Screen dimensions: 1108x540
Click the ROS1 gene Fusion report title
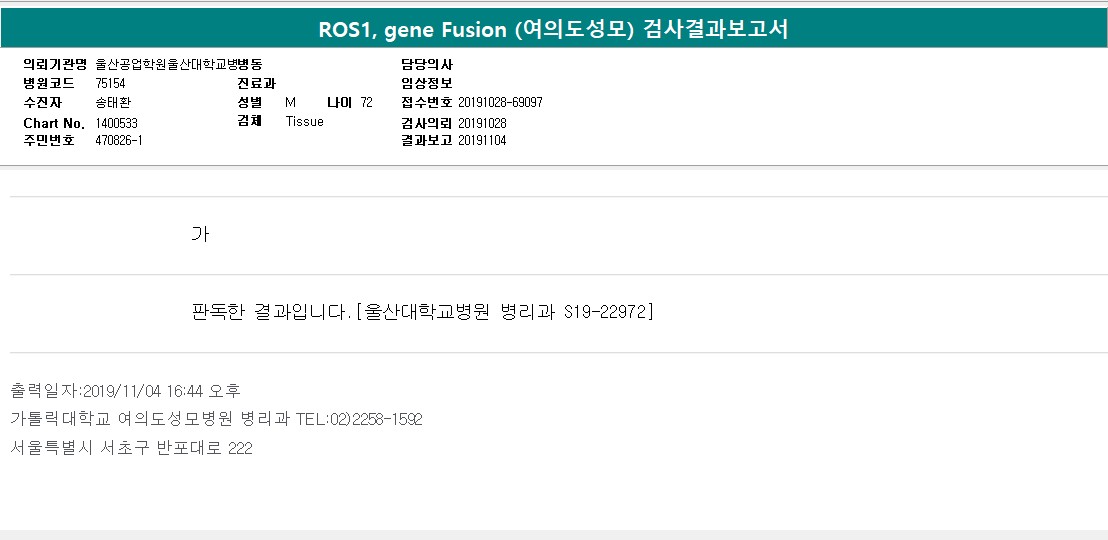pyautogui.click(x=553, y=30)
